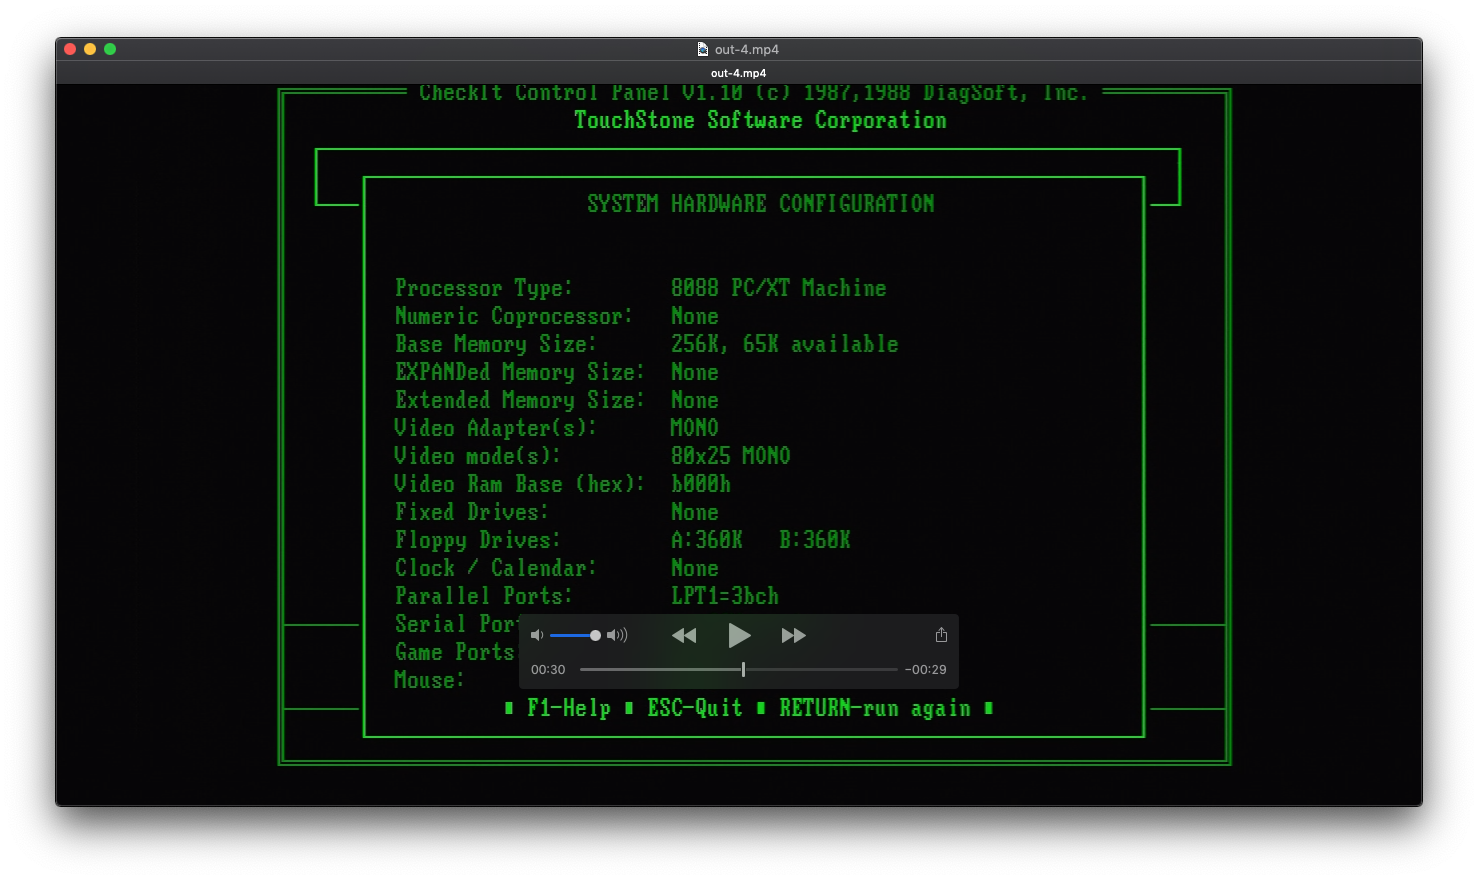
Task: Click the B:360K floppy value
Action: [815, 540]
